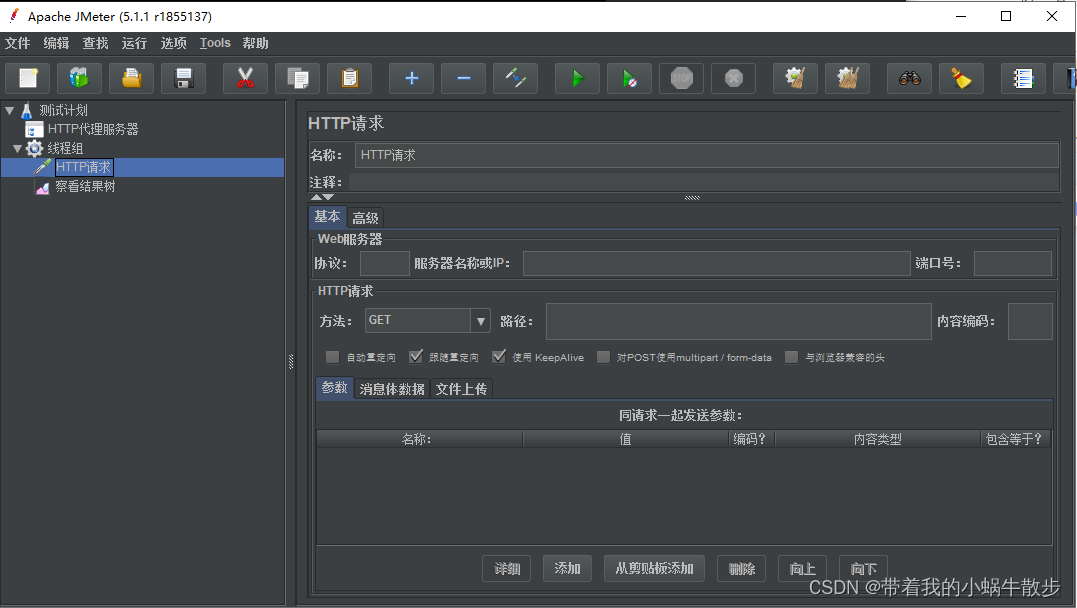Enable 与浏览器兼容的头 checkbox
Image resolution: width=1077 pixels, height=608 pixels.
point(792,357)
